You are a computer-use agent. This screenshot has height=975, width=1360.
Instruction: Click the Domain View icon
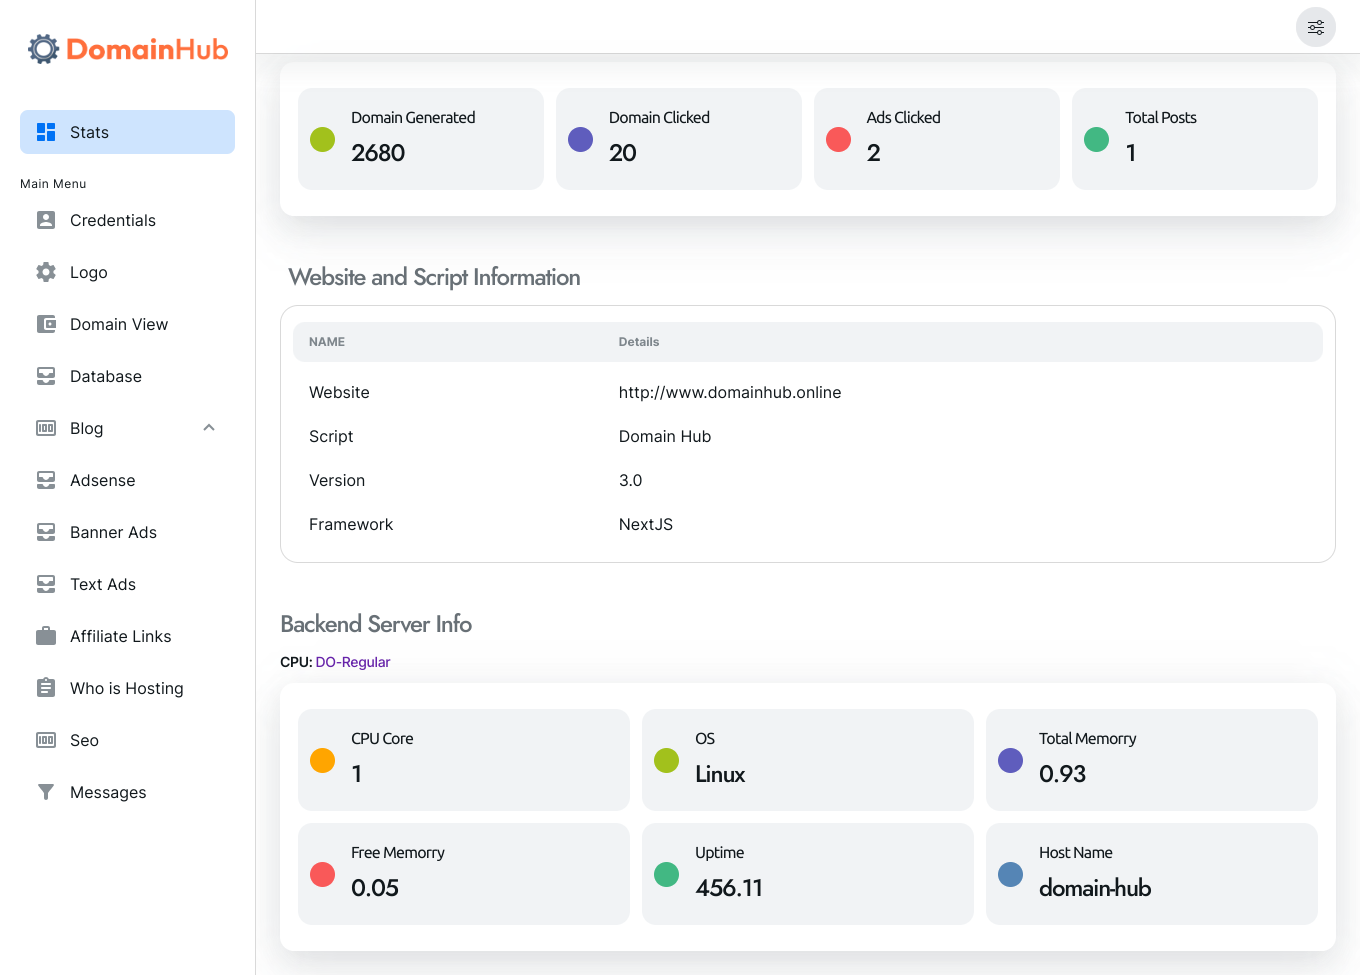tap(46, 324)
